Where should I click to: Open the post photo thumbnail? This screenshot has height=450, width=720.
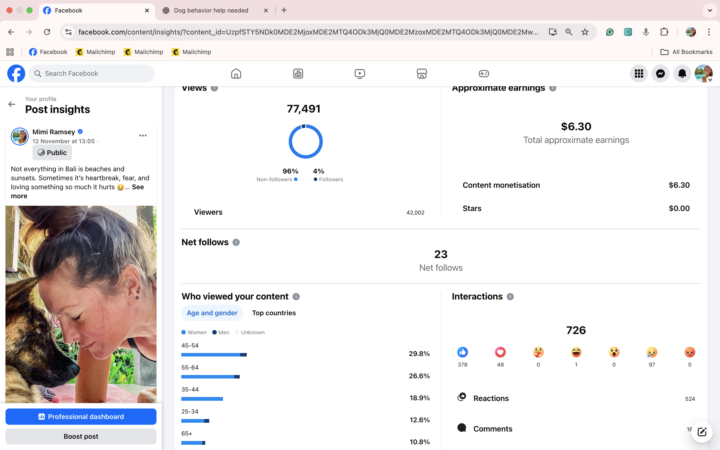click(81, 300)
